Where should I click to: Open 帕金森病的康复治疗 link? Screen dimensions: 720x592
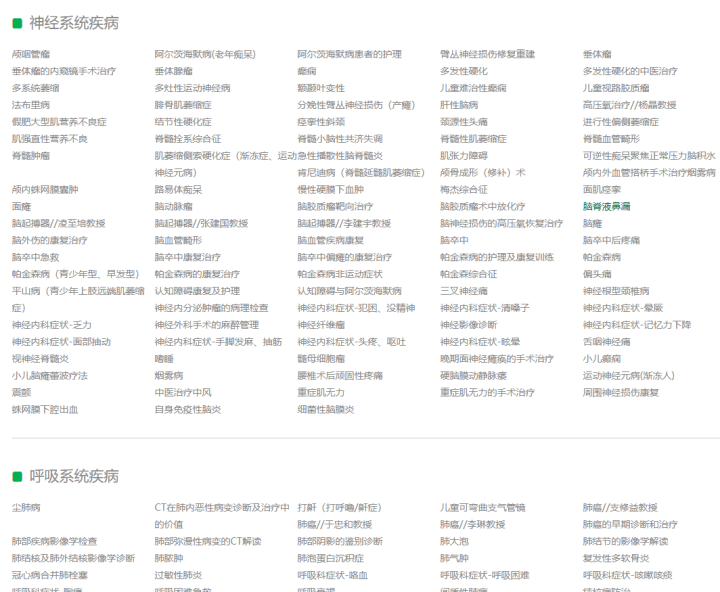click(197, 274)
